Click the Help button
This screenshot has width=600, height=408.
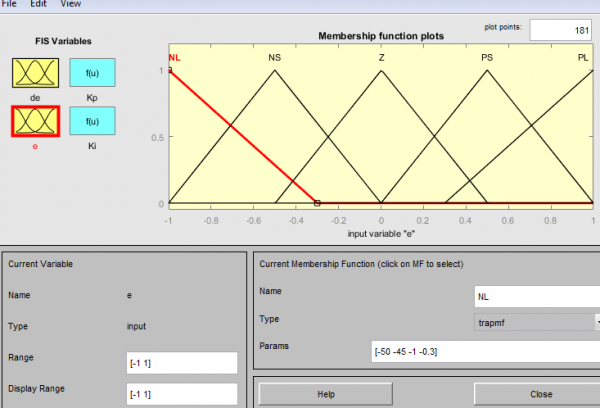pyautogui.click(x=326, y=394)
